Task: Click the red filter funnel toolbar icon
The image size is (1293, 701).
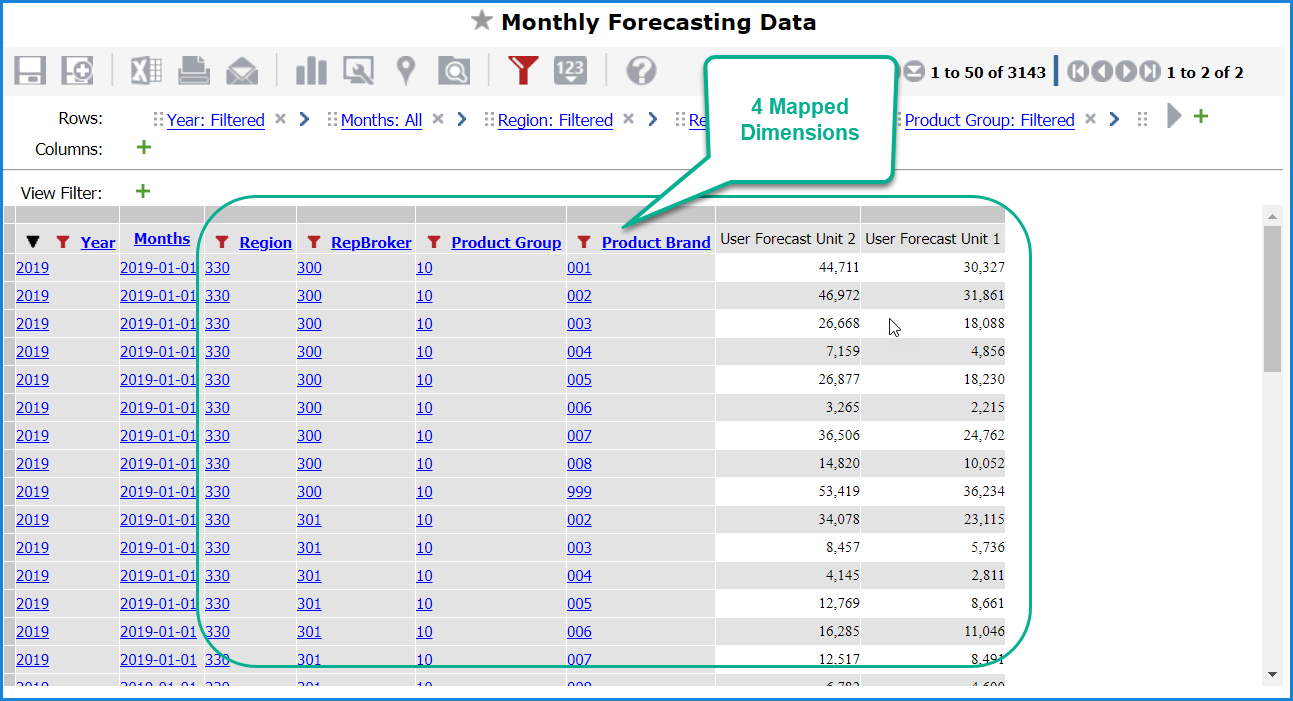Action: click(x=523, y=70)
